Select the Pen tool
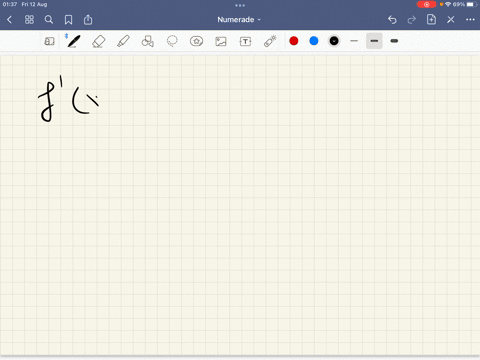Screen dimensions: 480x360 (74, 41)
